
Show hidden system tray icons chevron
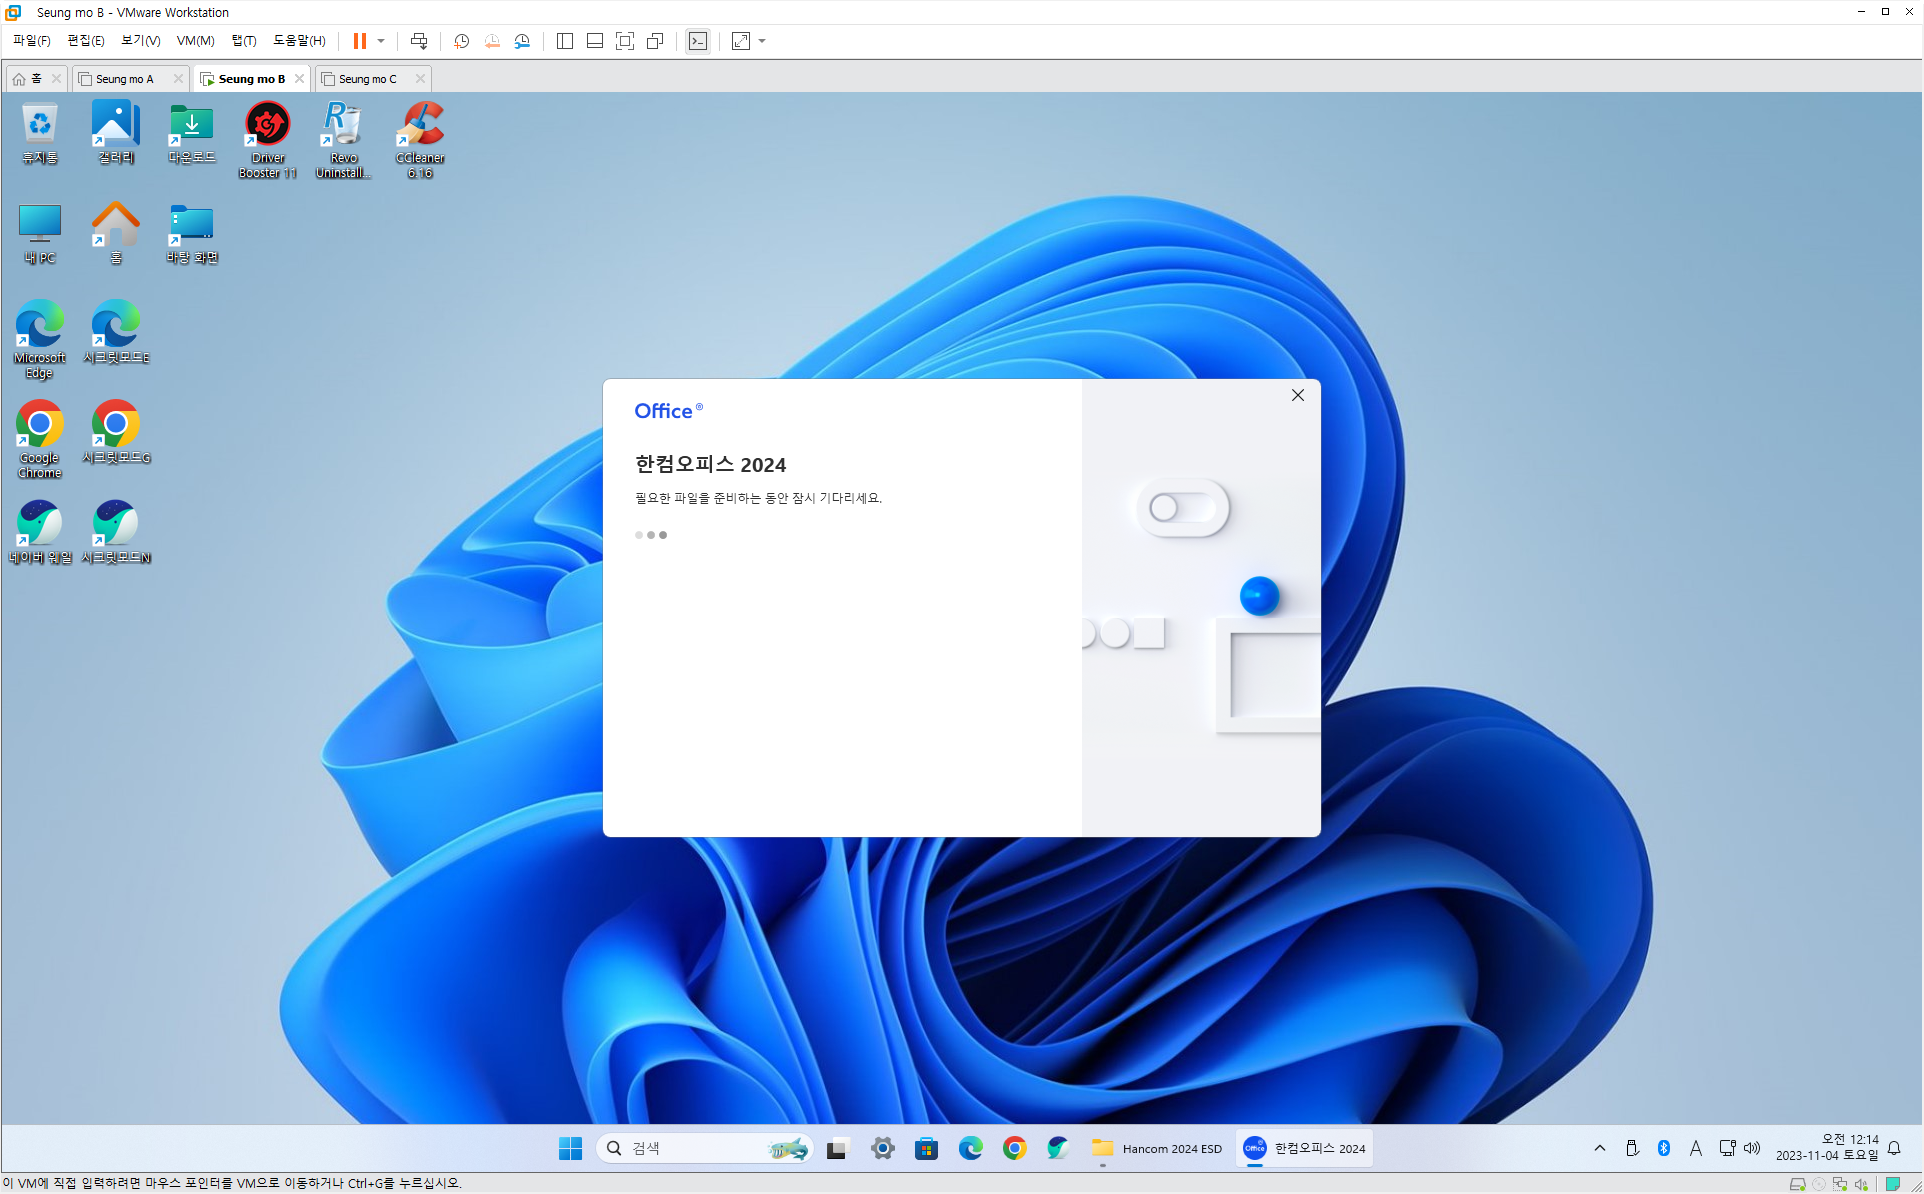(x=1599, y=1148)
